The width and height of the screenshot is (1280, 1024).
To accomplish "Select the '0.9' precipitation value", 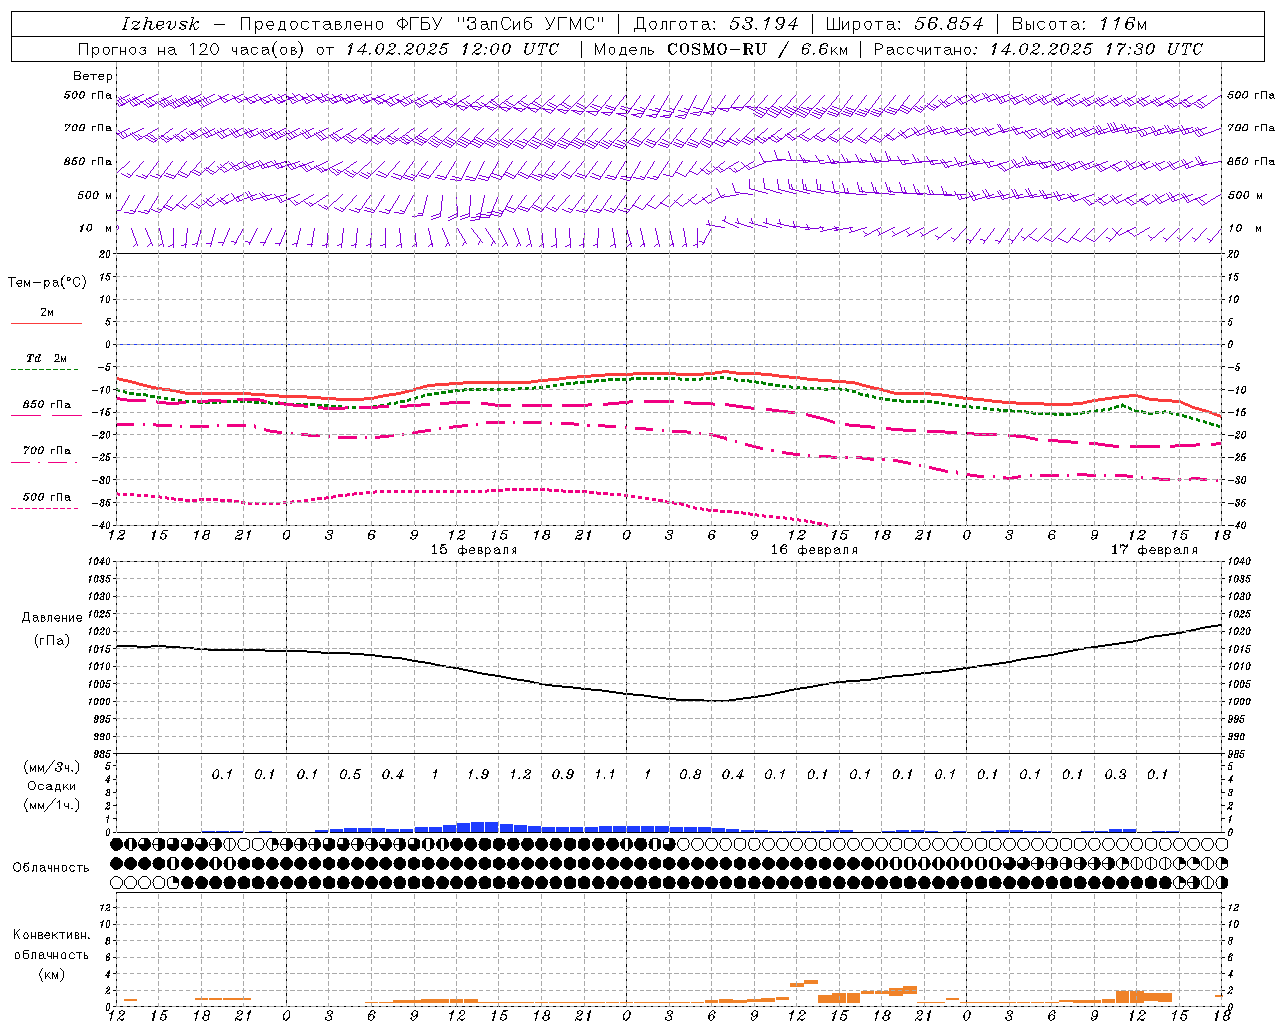I will click(x=563, y=774).
